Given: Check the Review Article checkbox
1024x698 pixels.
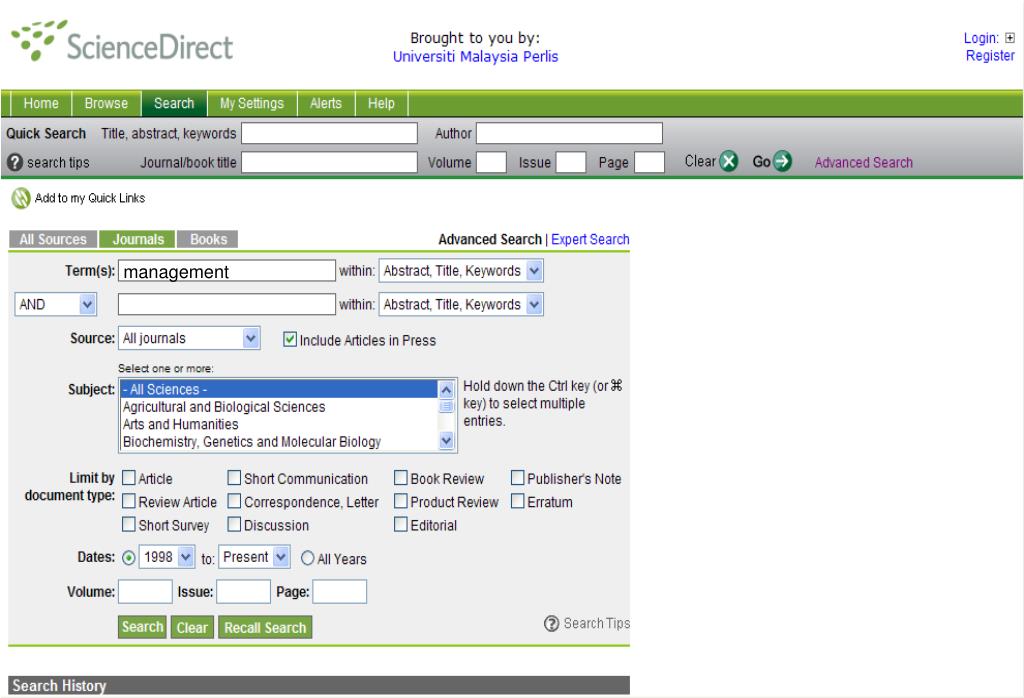Looking at the screenshot, I should coord(129,501).
